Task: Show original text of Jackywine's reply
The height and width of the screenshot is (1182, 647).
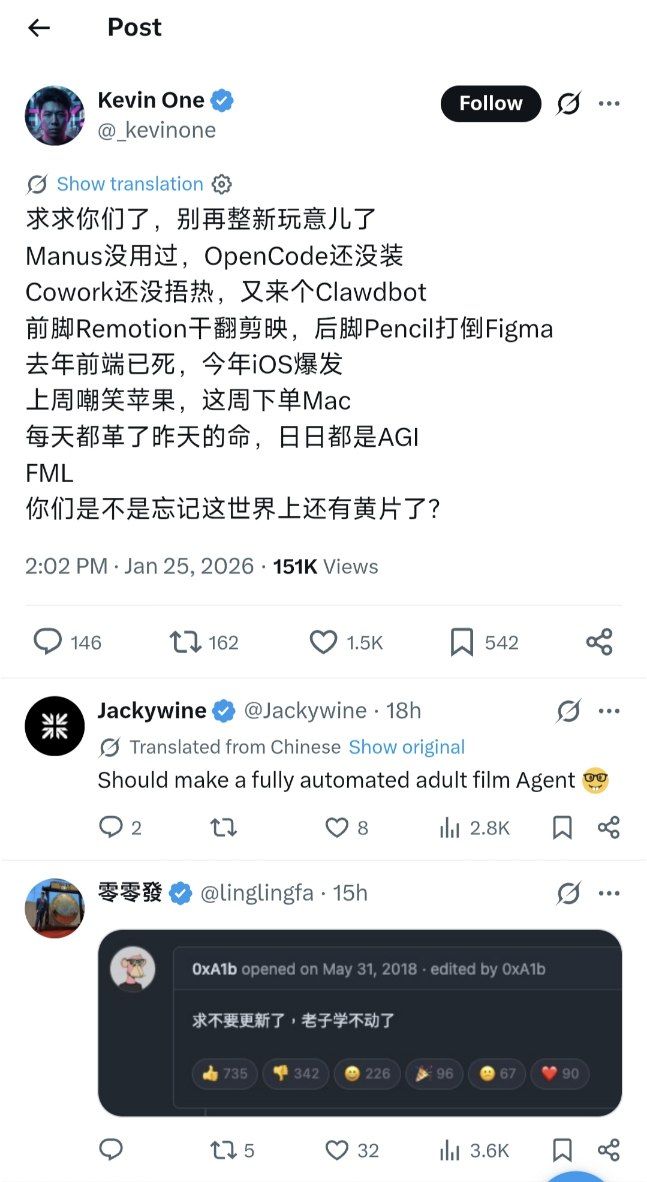Action: click(406, 747)
